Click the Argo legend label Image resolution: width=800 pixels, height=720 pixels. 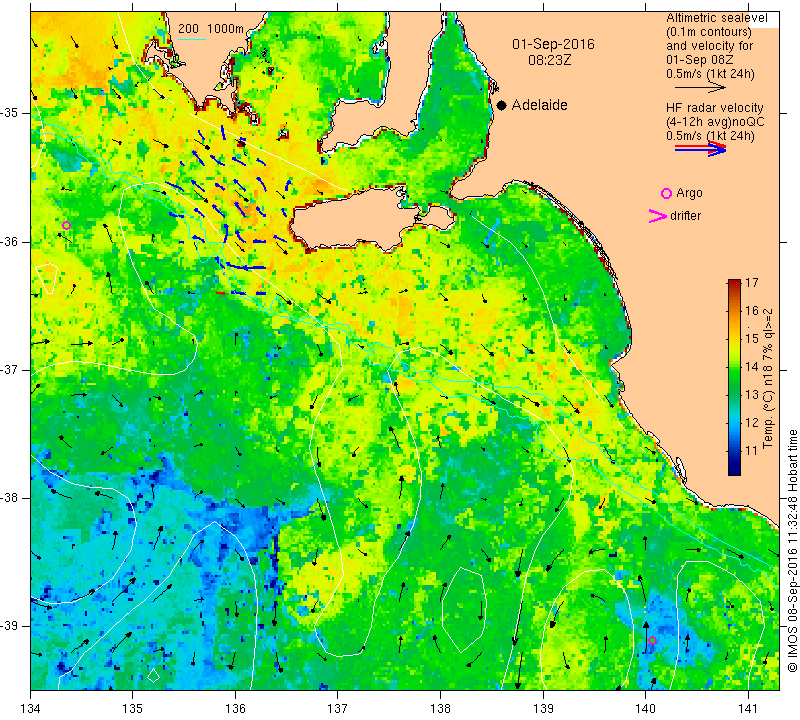pyautogui.click(x=689, y=193)
